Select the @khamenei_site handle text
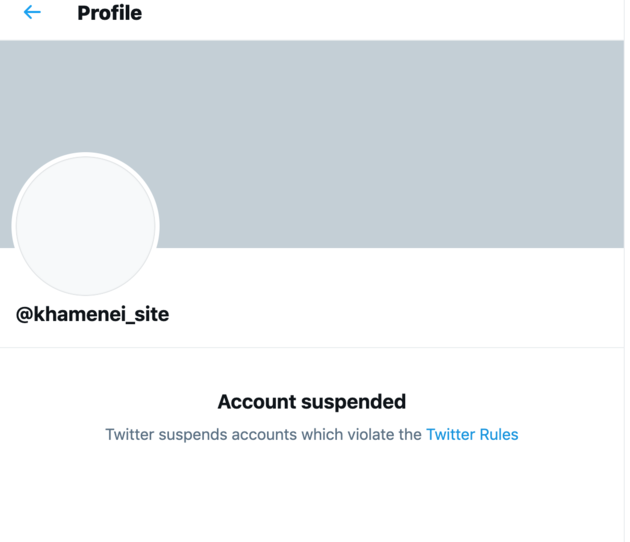Image resolution: width=630 pixels, height=542 pixels. [92, 314]
